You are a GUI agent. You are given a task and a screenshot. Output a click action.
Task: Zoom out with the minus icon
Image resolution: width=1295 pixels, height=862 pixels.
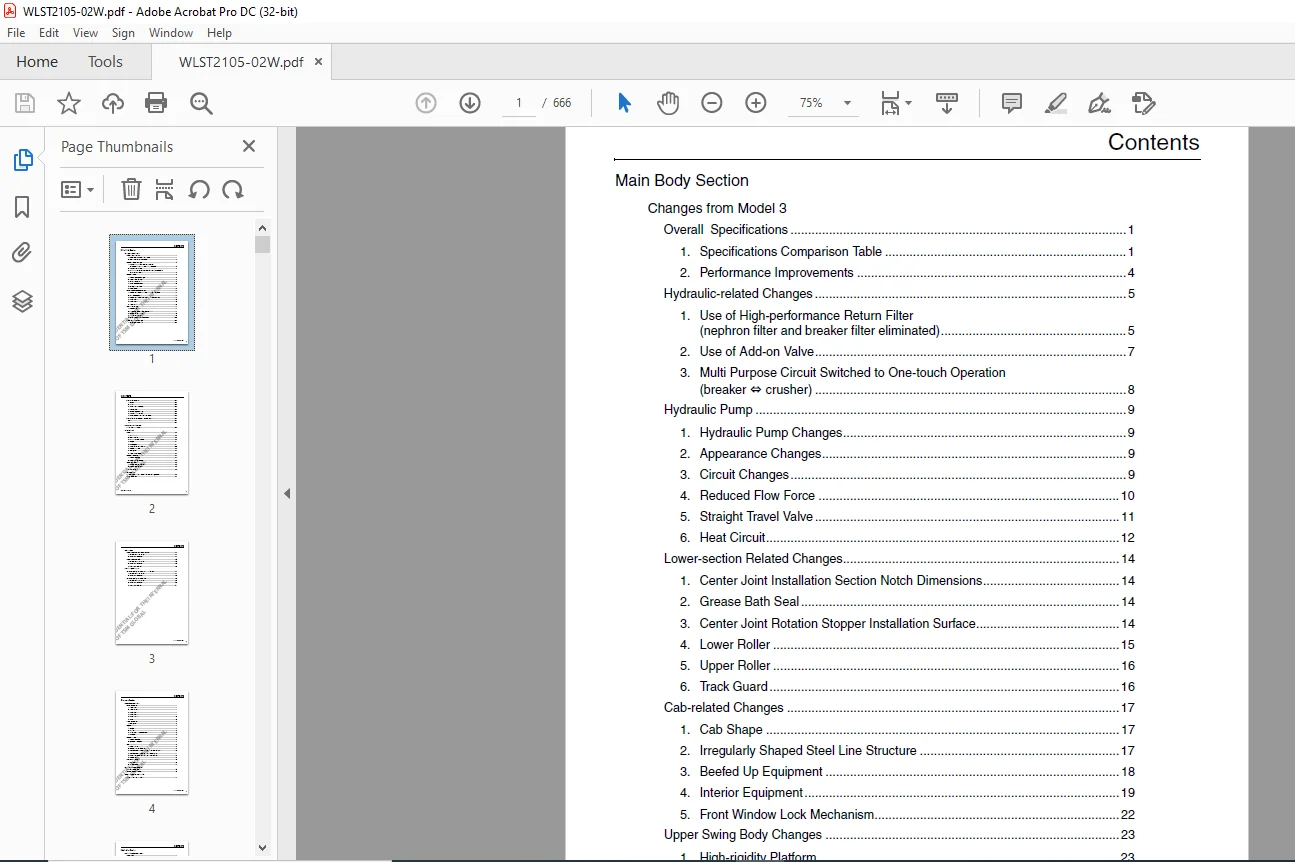coord(712,103)
